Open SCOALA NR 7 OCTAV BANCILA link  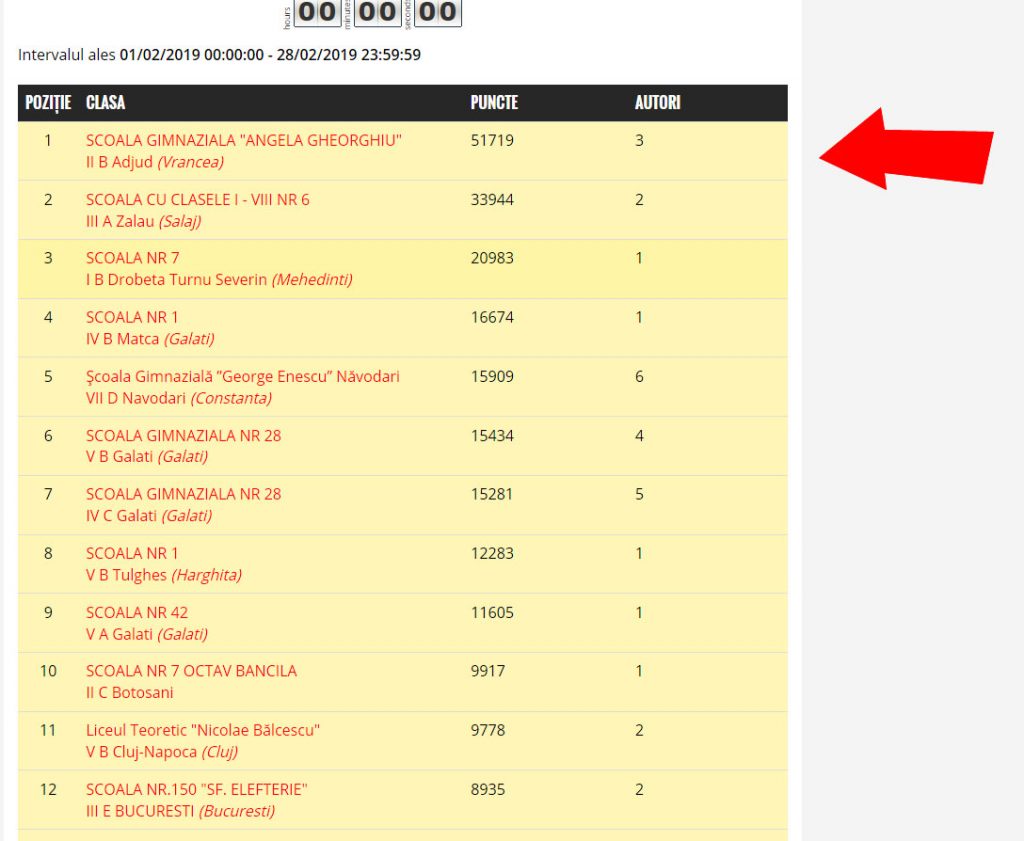(191, 682)
